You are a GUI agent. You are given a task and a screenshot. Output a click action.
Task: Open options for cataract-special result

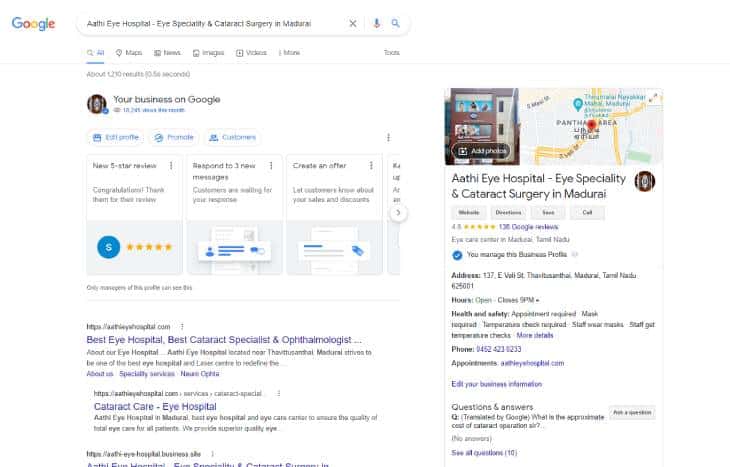click(278, 394)
